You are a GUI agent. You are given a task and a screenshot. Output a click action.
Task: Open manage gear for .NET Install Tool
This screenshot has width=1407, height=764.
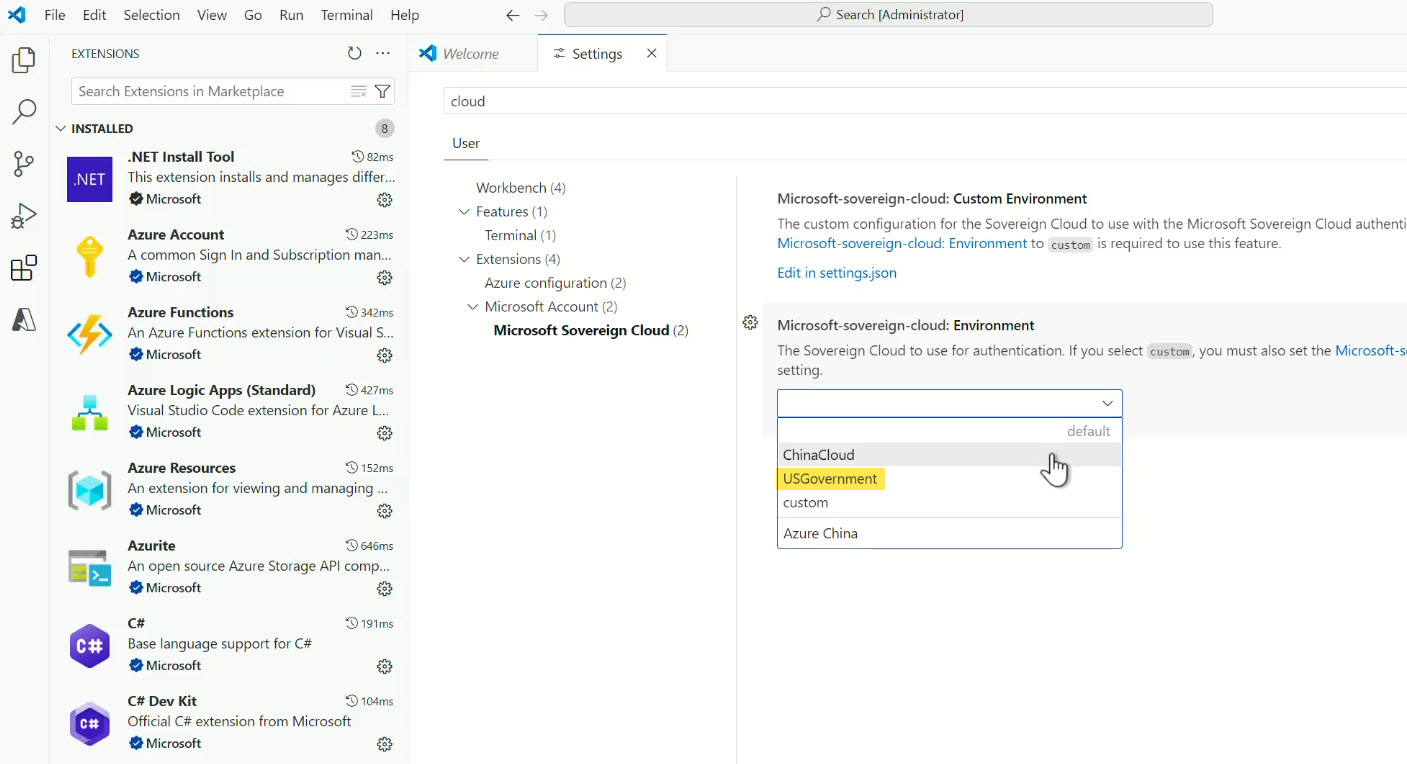pyautogui.click(x=384, y=199)
